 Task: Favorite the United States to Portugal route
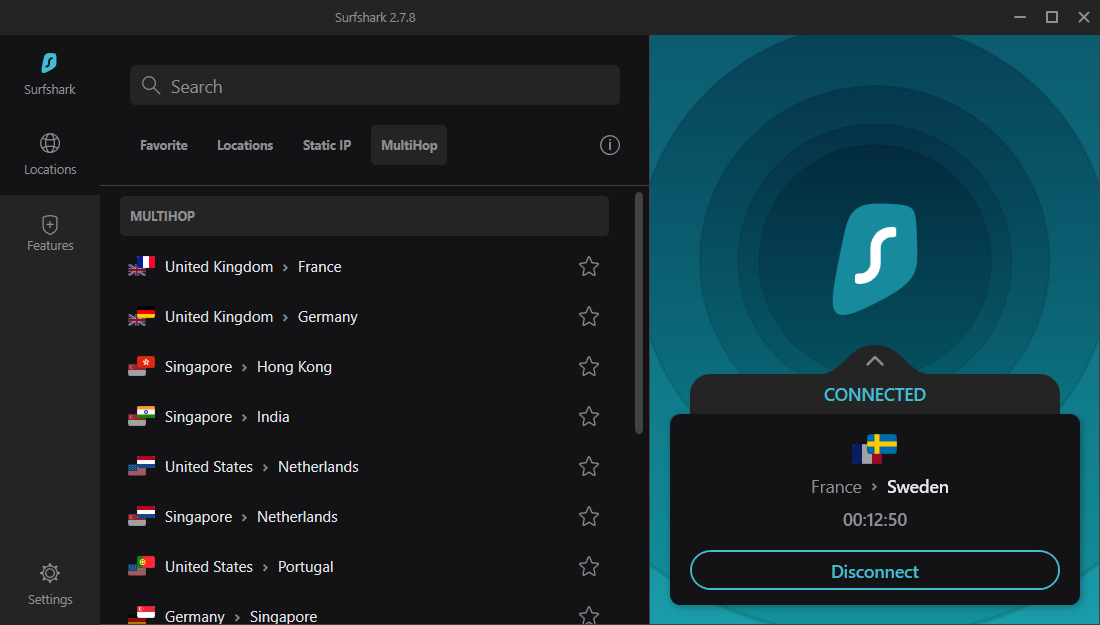click(589, 566)
